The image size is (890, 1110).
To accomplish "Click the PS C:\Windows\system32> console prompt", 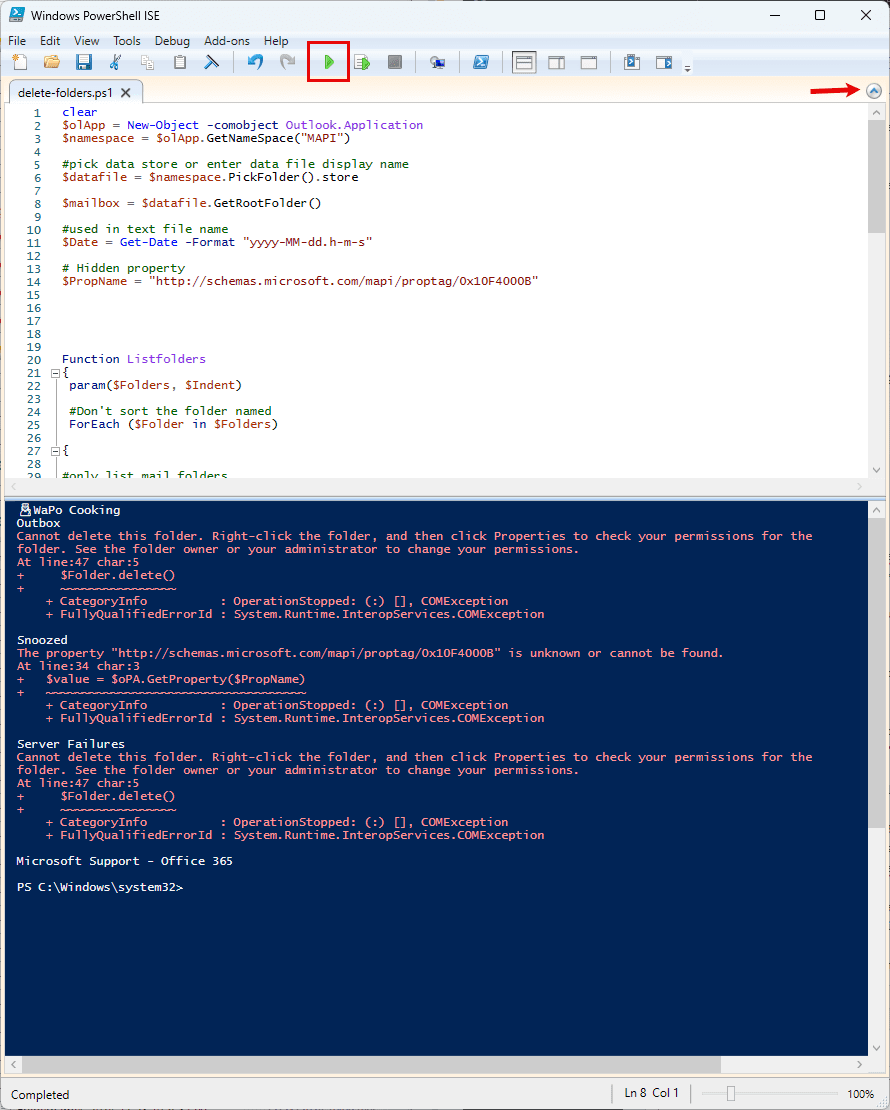I will point(100,887).
